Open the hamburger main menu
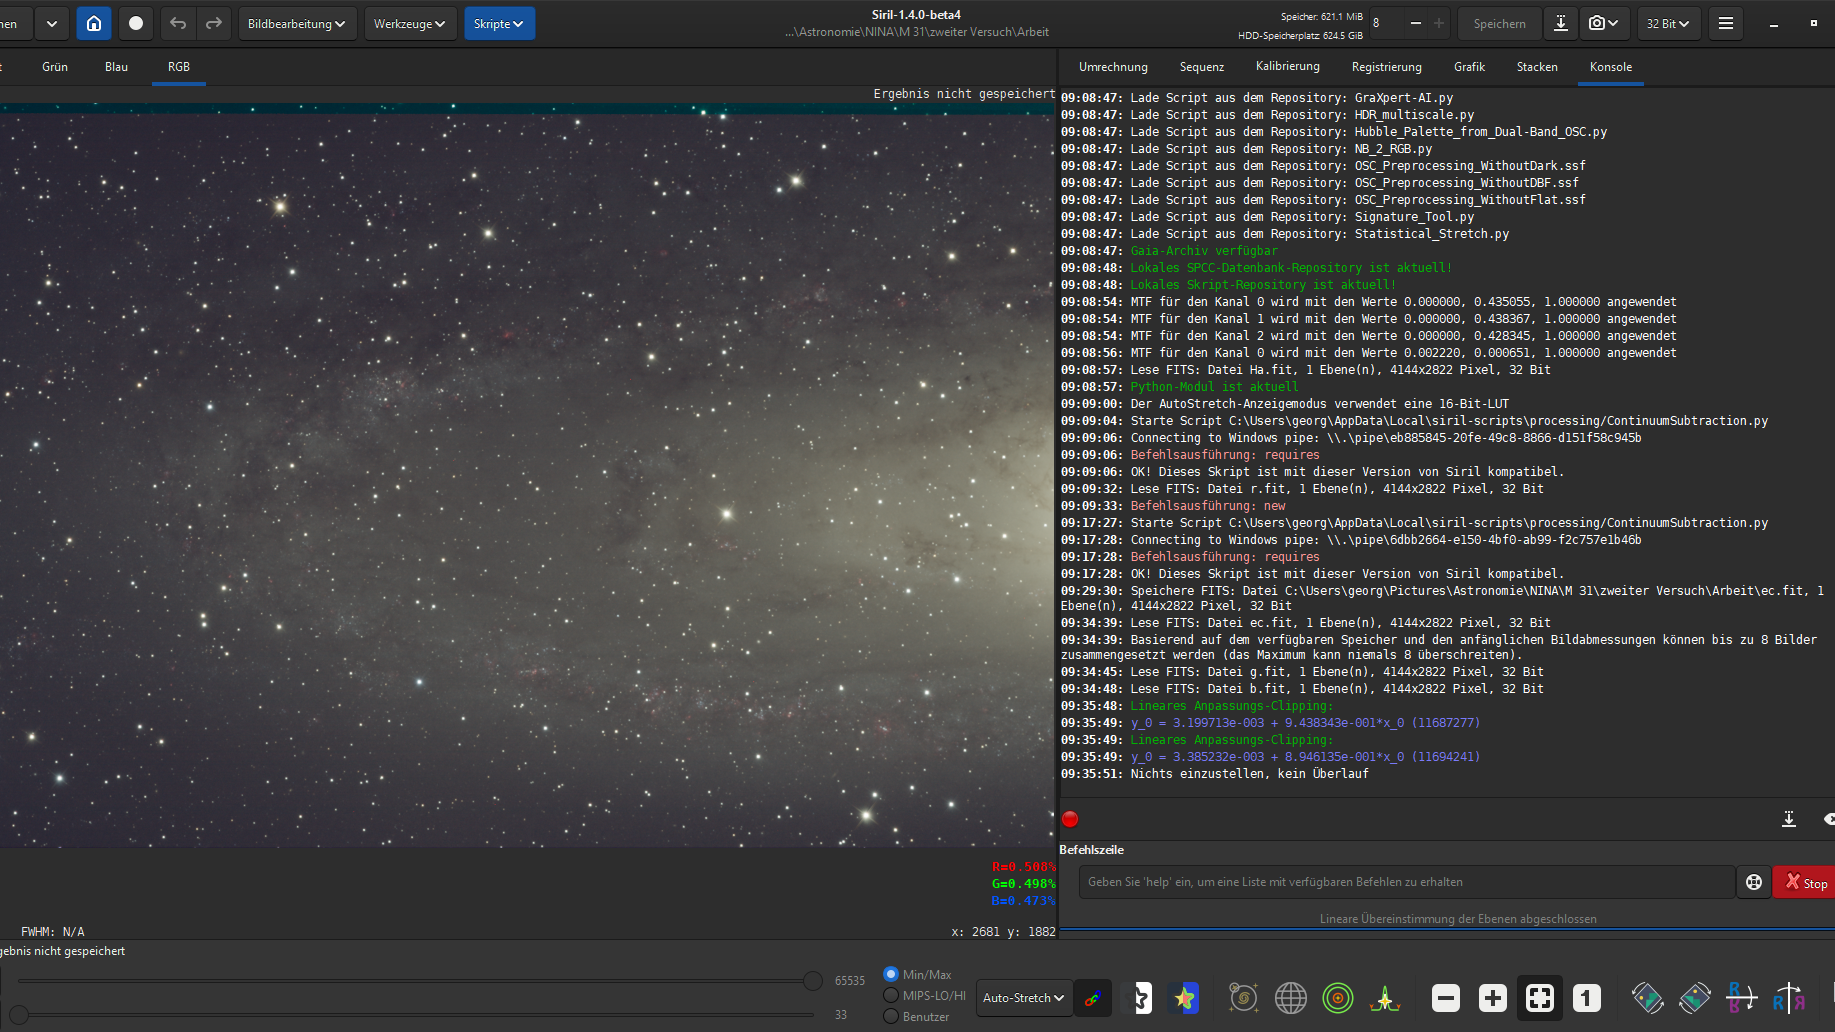The image size is (1835, 1032). click(1725, 23)
